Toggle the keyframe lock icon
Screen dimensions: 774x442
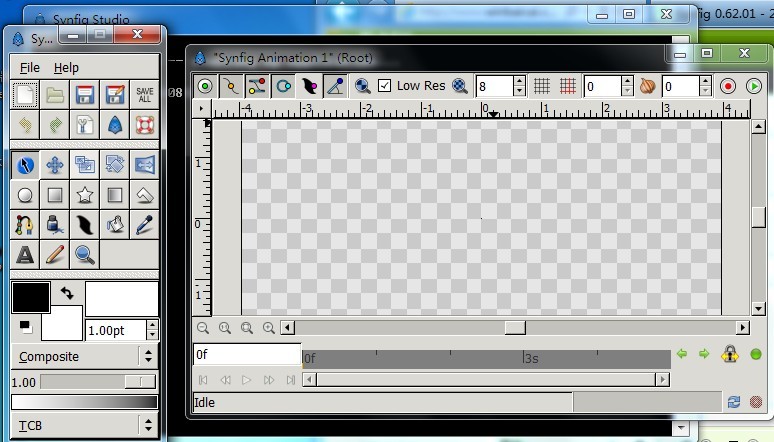(x=730, y=354)
